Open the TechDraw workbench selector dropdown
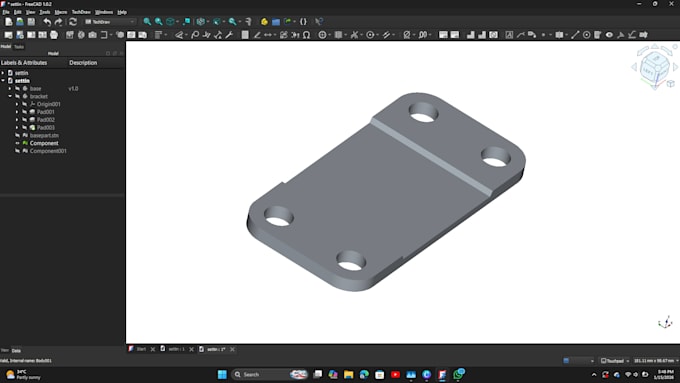This screenshot has width=680, height=383. 110,22
